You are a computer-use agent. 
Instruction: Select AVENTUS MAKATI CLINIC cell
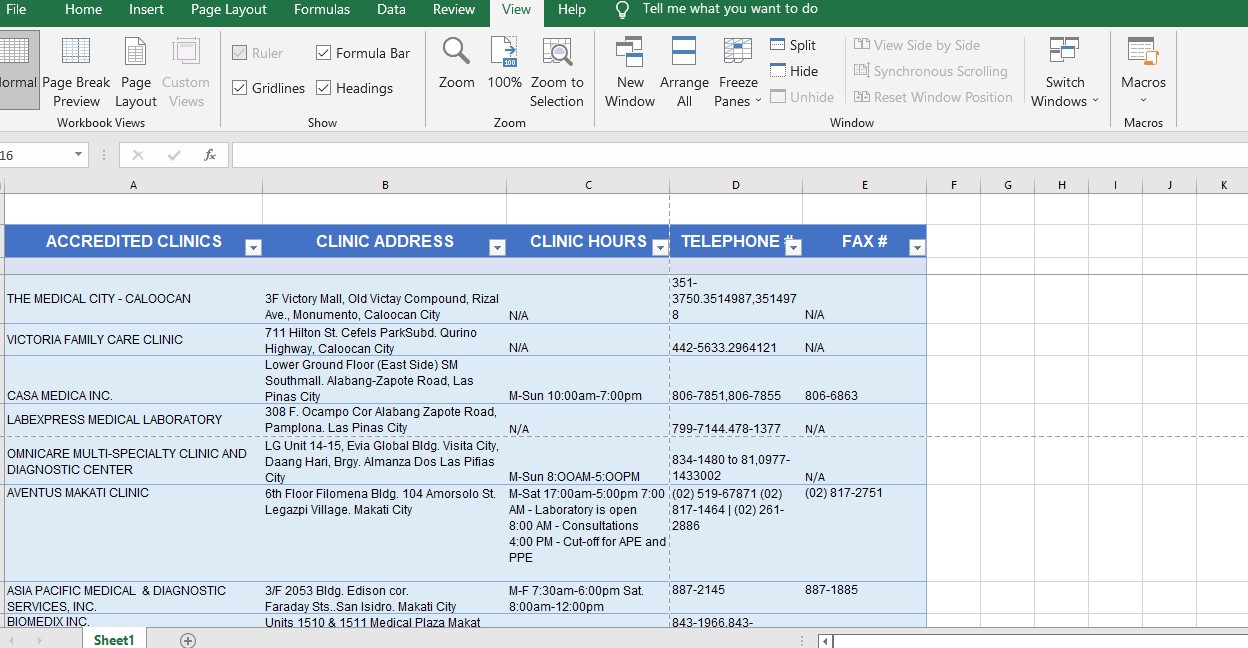coord(133,533)
